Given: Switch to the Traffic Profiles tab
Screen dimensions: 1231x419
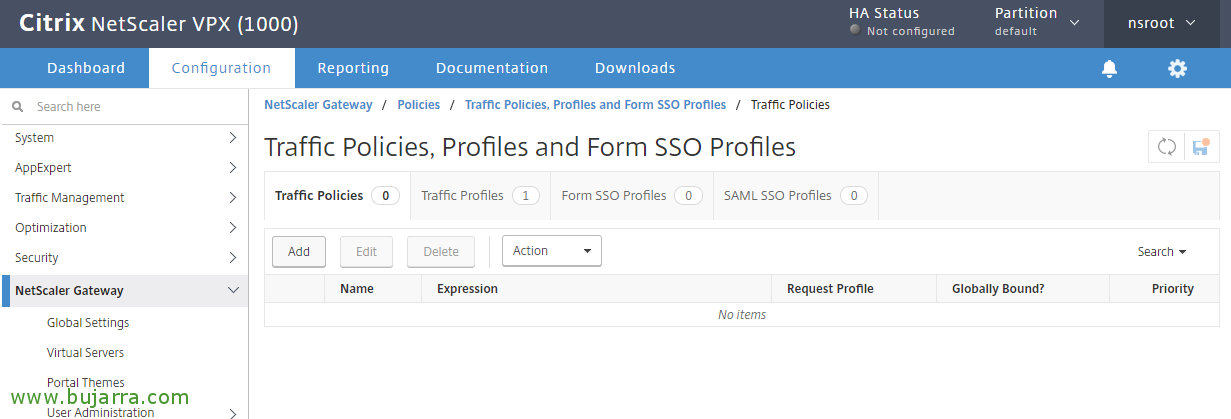Looking at the screenshot, I should click(x=480, y=196).
